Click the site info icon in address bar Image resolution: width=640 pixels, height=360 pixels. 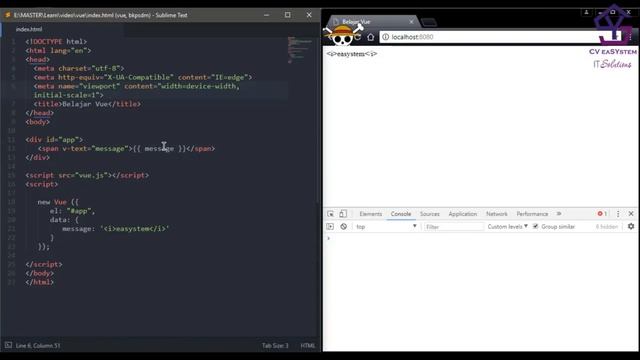tap(385, 37)
